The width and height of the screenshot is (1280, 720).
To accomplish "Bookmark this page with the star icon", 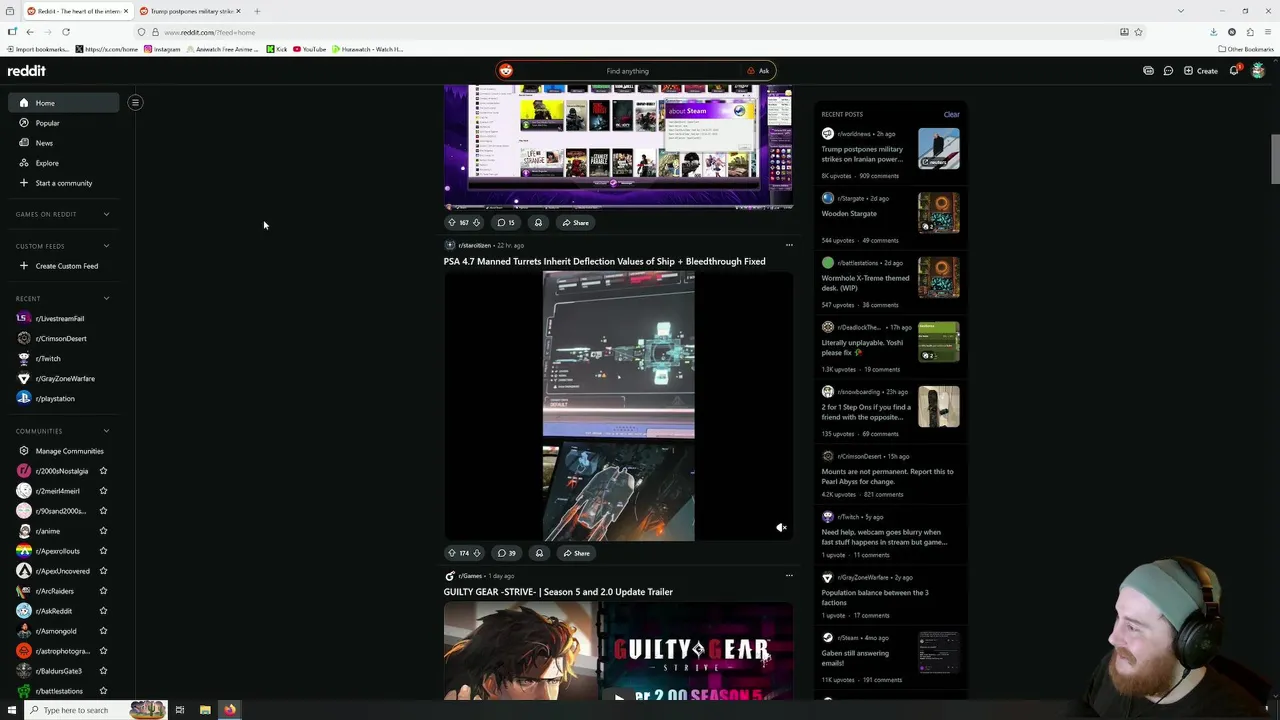I will pyautogui.click(x=1138, y=32).
